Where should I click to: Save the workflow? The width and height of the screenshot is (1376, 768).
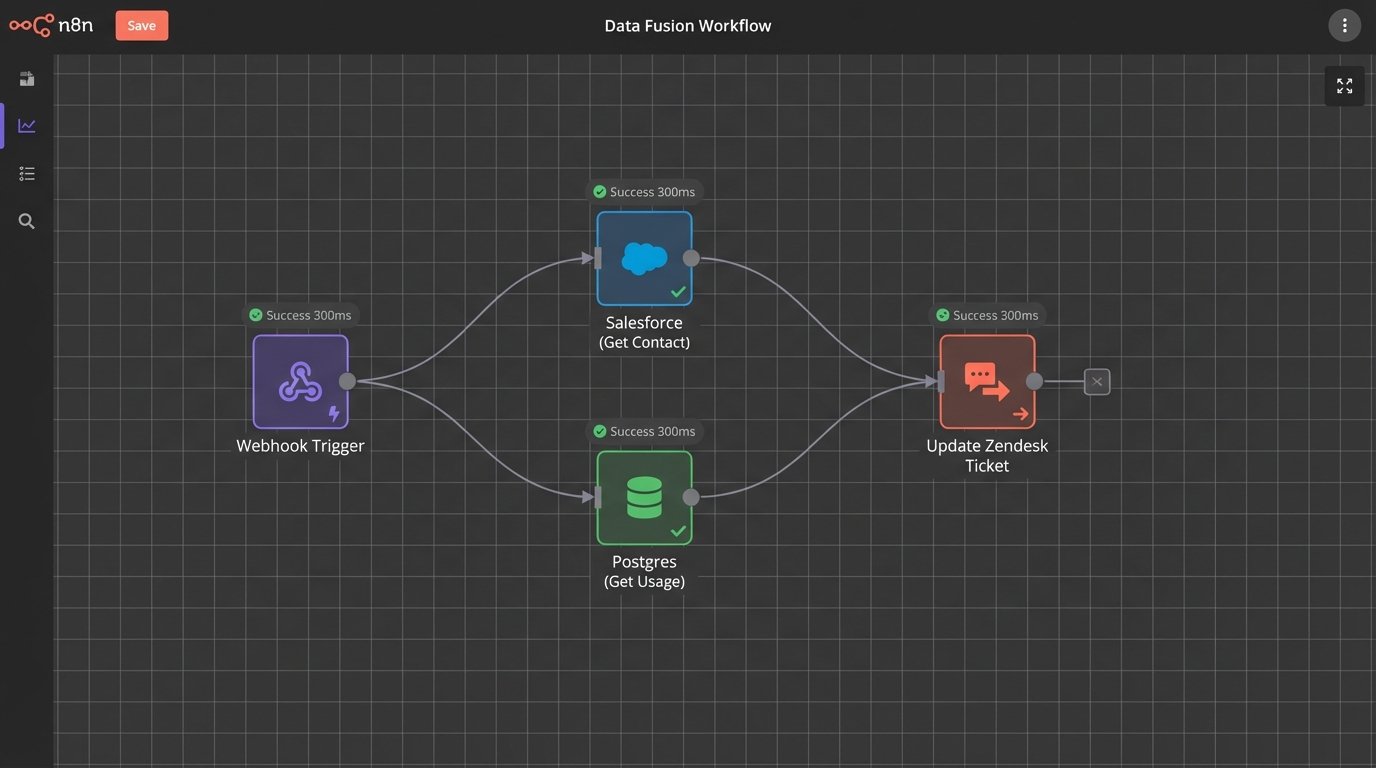[x=142, y=25]
